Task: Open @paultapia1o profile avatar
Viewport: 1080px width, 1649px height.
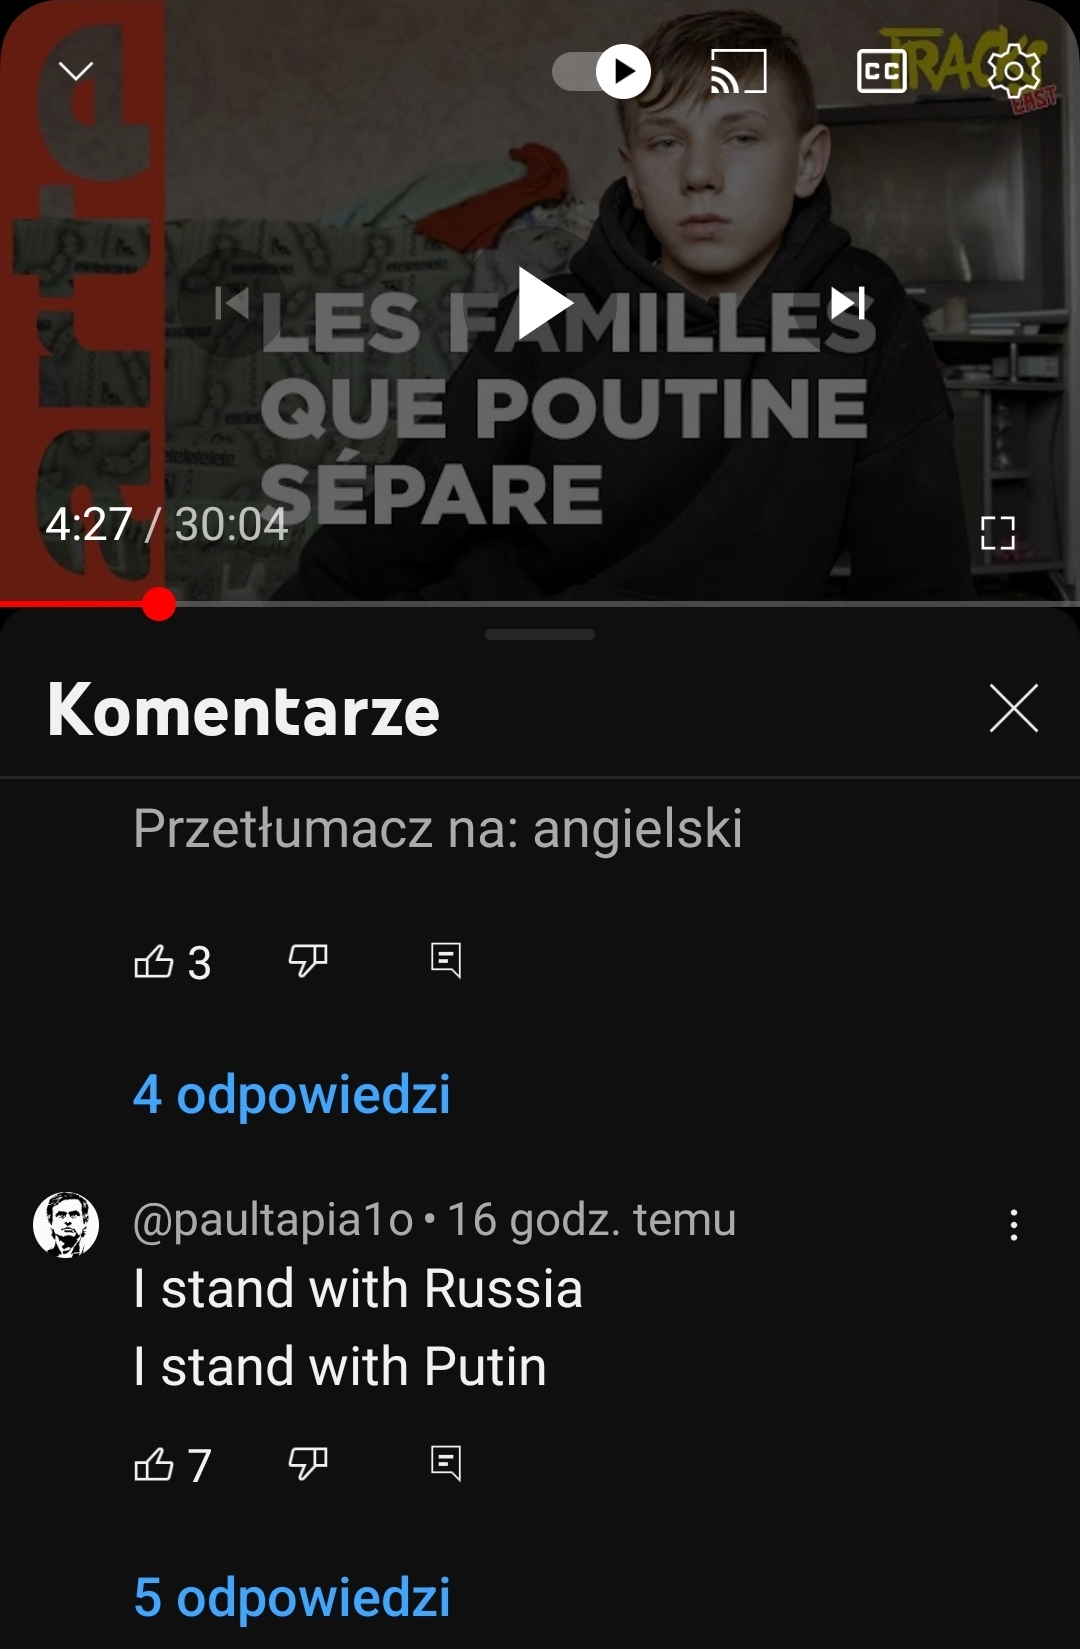Action: (66, 1224)
